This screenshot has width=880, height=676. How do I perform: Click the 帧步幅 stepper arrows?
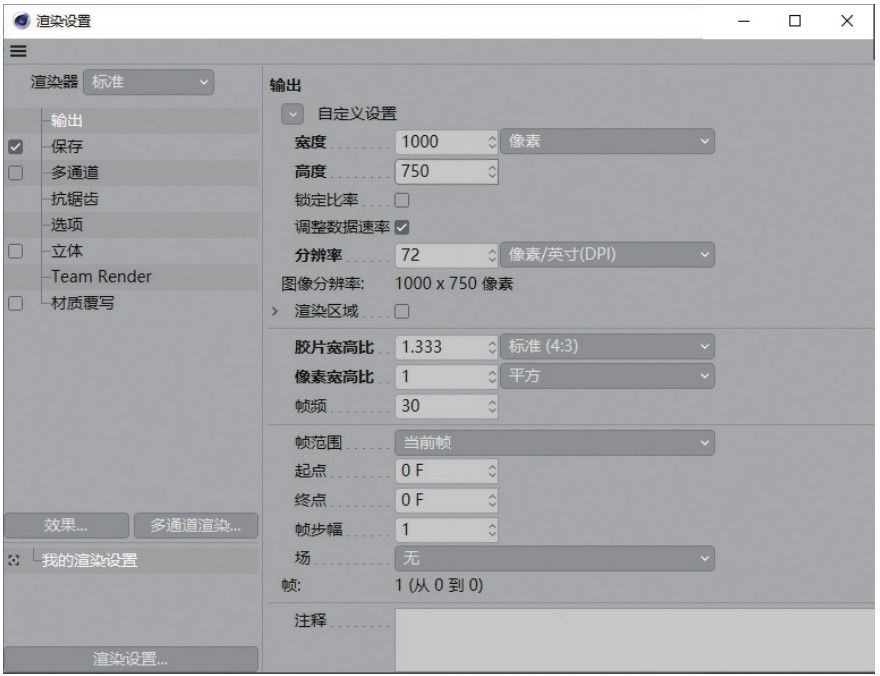pos(492,530)
